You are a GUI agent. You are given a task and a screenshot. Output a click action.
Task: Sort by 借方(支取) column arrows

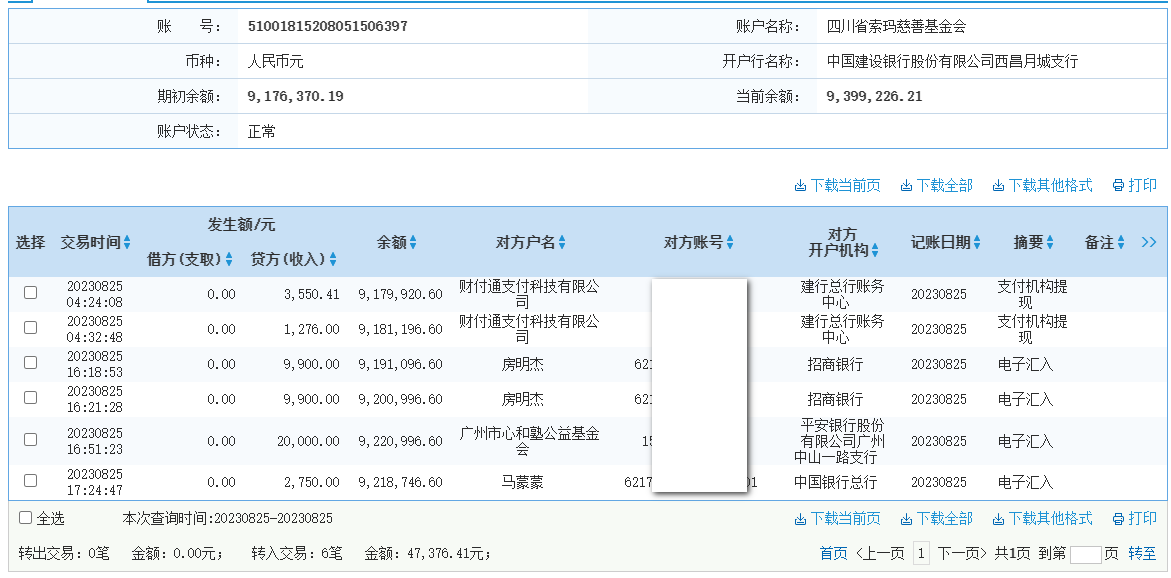pos(229,259)
